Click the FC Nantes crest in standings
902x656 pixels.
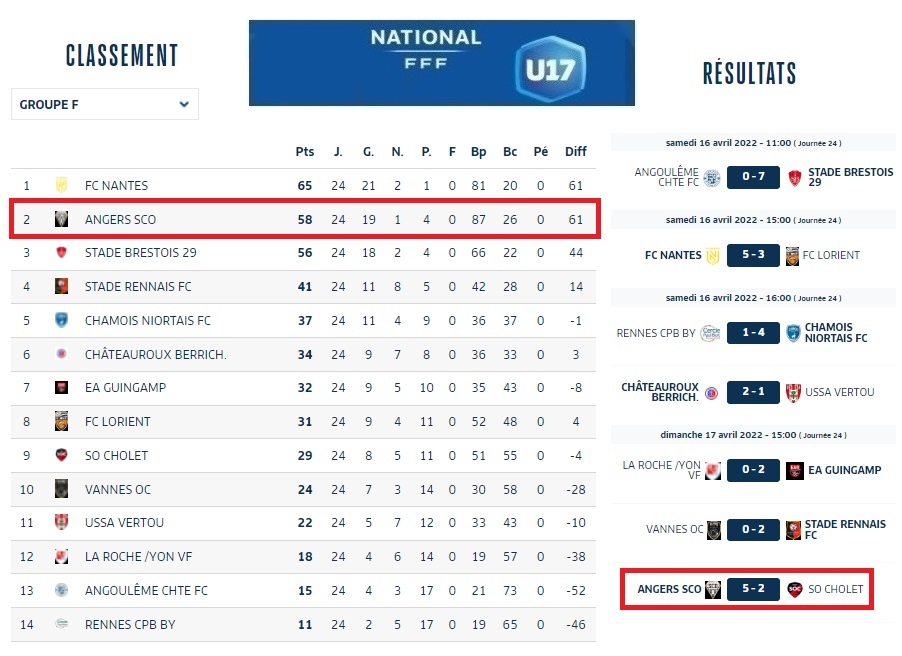point(61,185)
